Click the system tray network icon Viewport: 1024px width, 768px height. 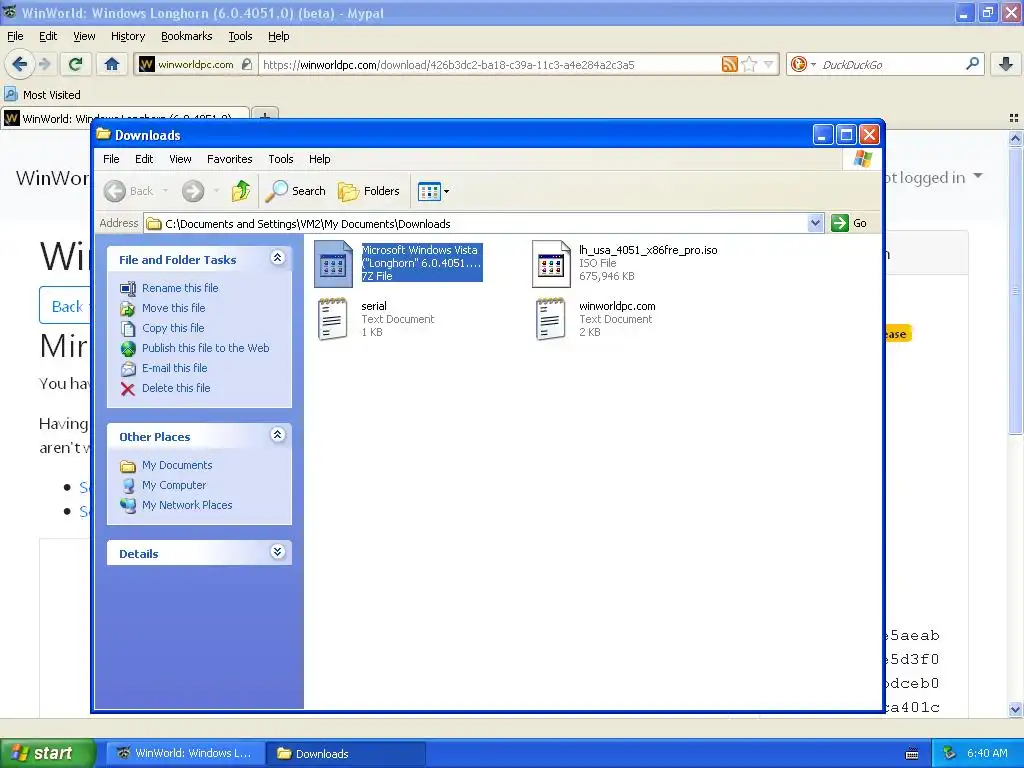950,753
